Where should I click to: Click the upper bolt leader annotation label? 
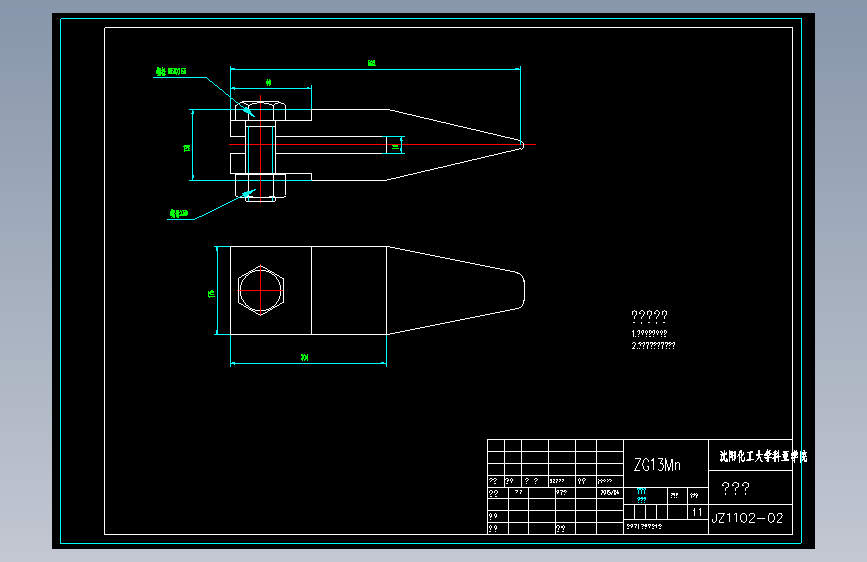[x=171, y=71]
